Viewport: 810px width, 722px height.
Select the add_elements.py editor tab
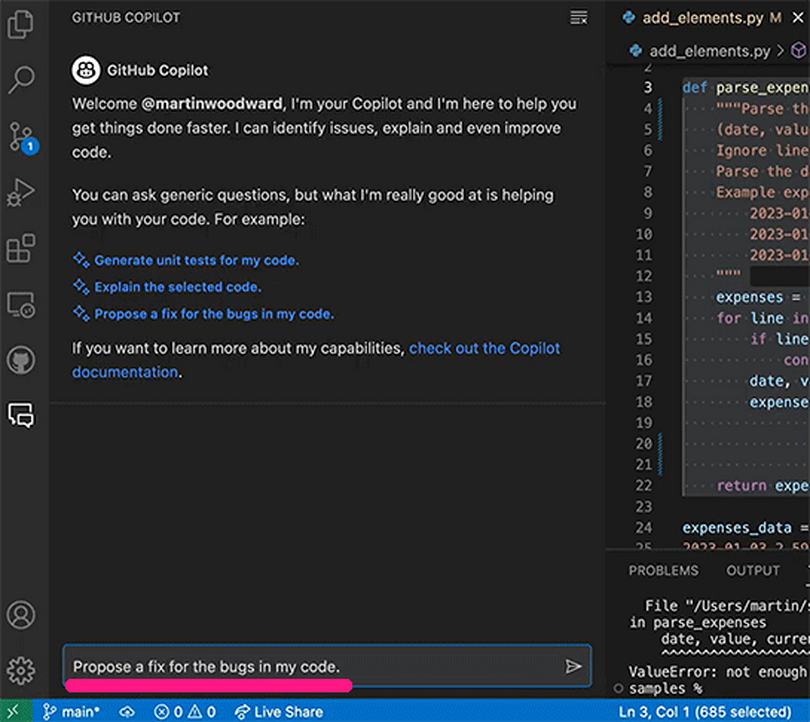pyautogui.click(x=703, y=18)
